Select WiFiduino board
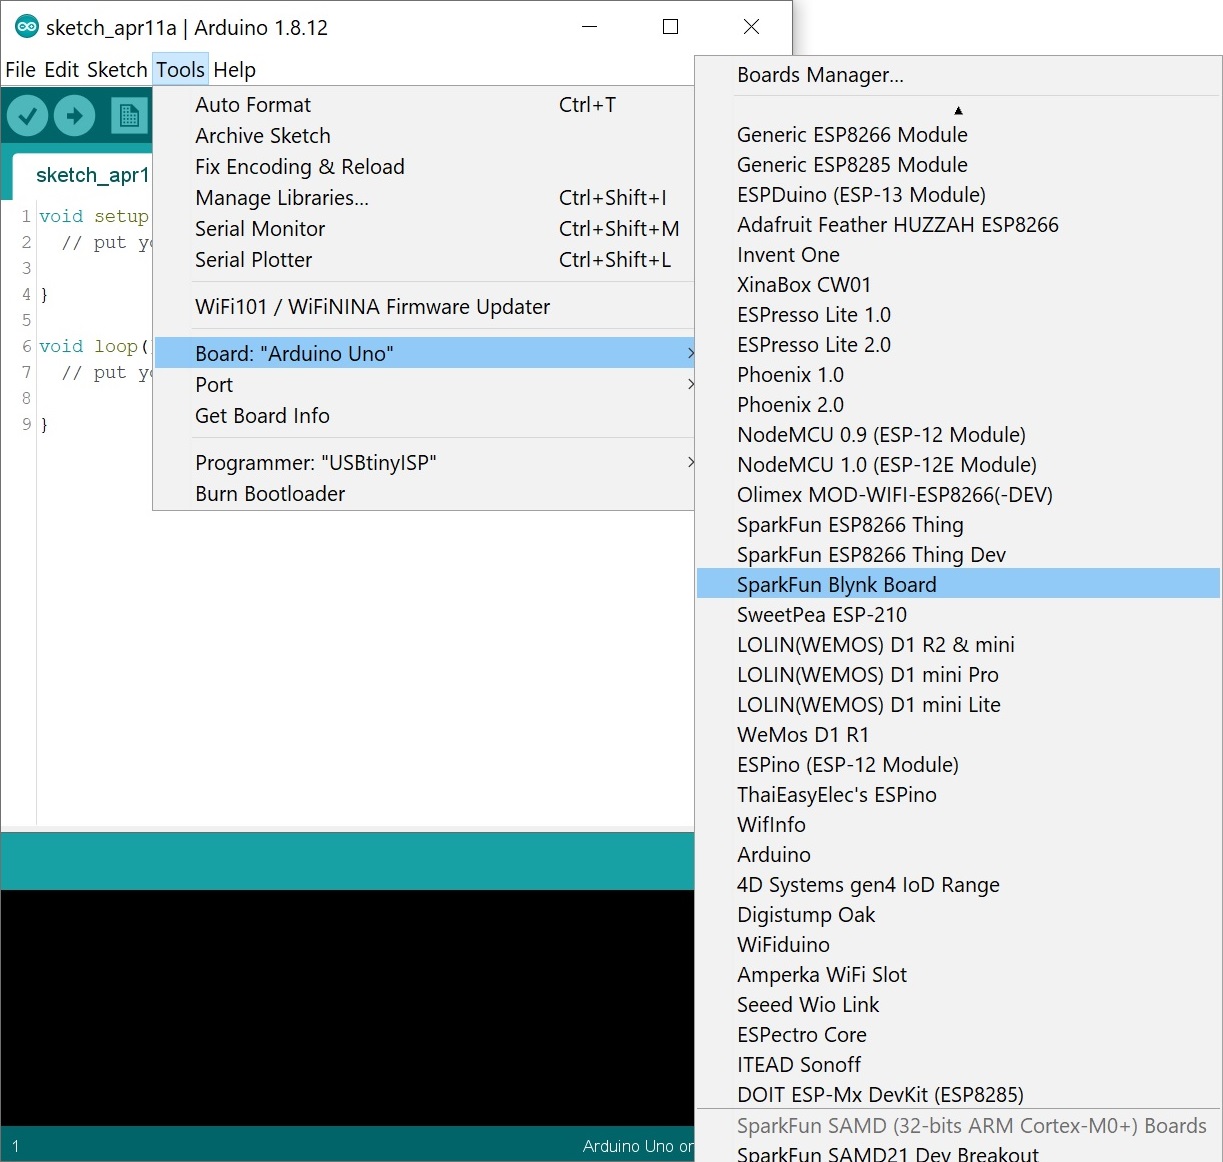Screen dimensions: 1223x1162 (958, 945)
